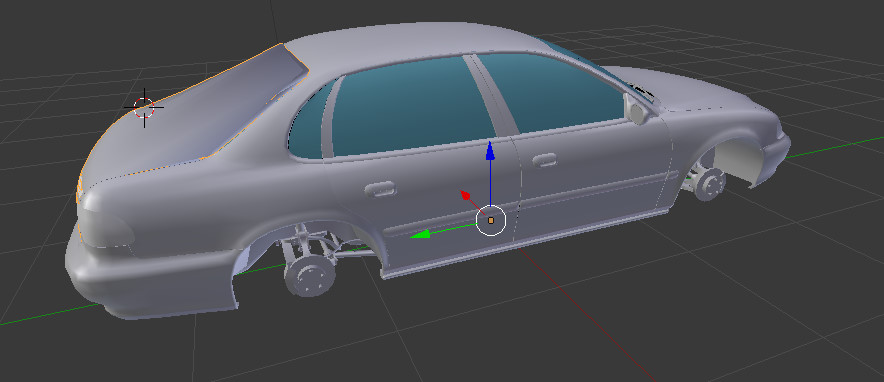Select the front wheel brake hub
The width and height of the screenshot is (884, 382).
click(x=709, y=184)
